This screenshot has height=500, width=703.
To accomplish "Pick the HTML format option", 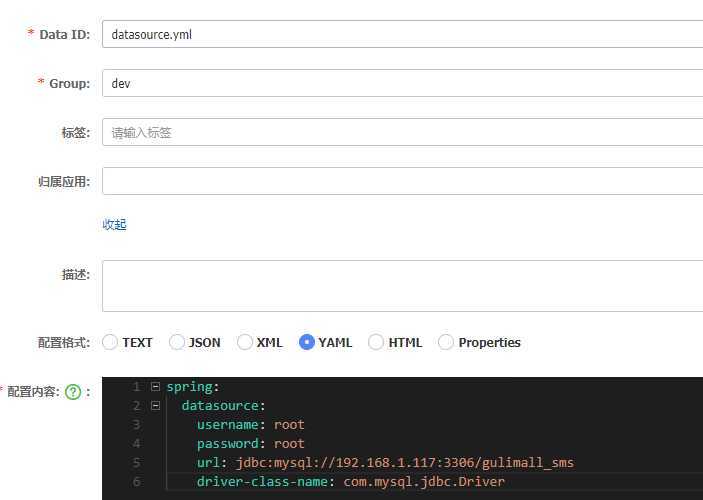I will point(376,342).
